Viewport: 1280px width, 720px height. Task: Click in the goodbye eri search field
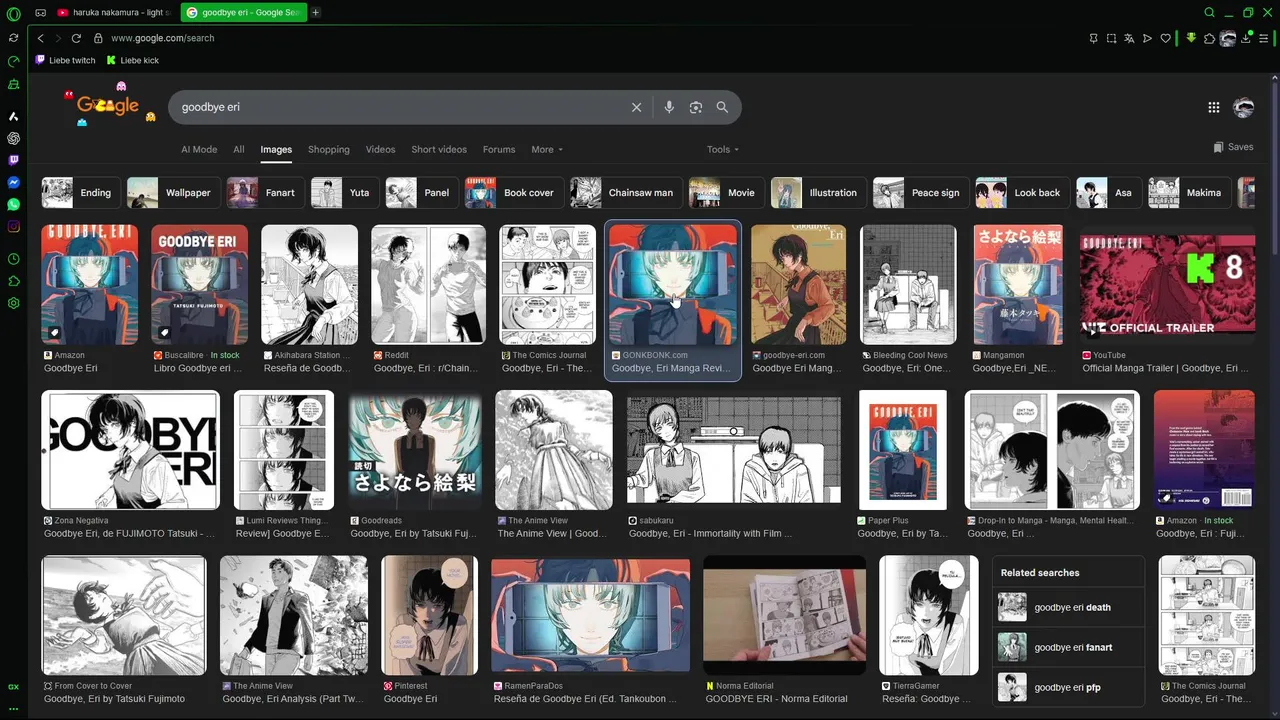(x=400, y=107)
